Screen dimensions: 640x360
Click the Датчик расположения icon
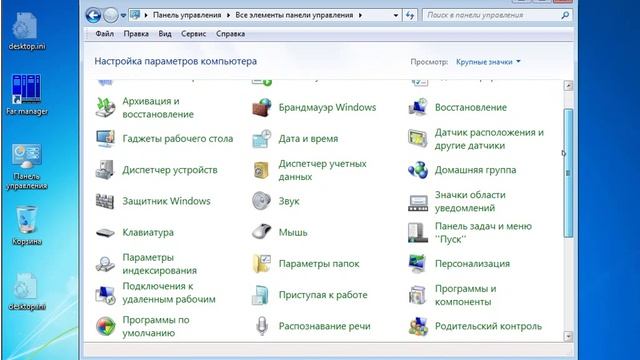(x=418, y=139)
